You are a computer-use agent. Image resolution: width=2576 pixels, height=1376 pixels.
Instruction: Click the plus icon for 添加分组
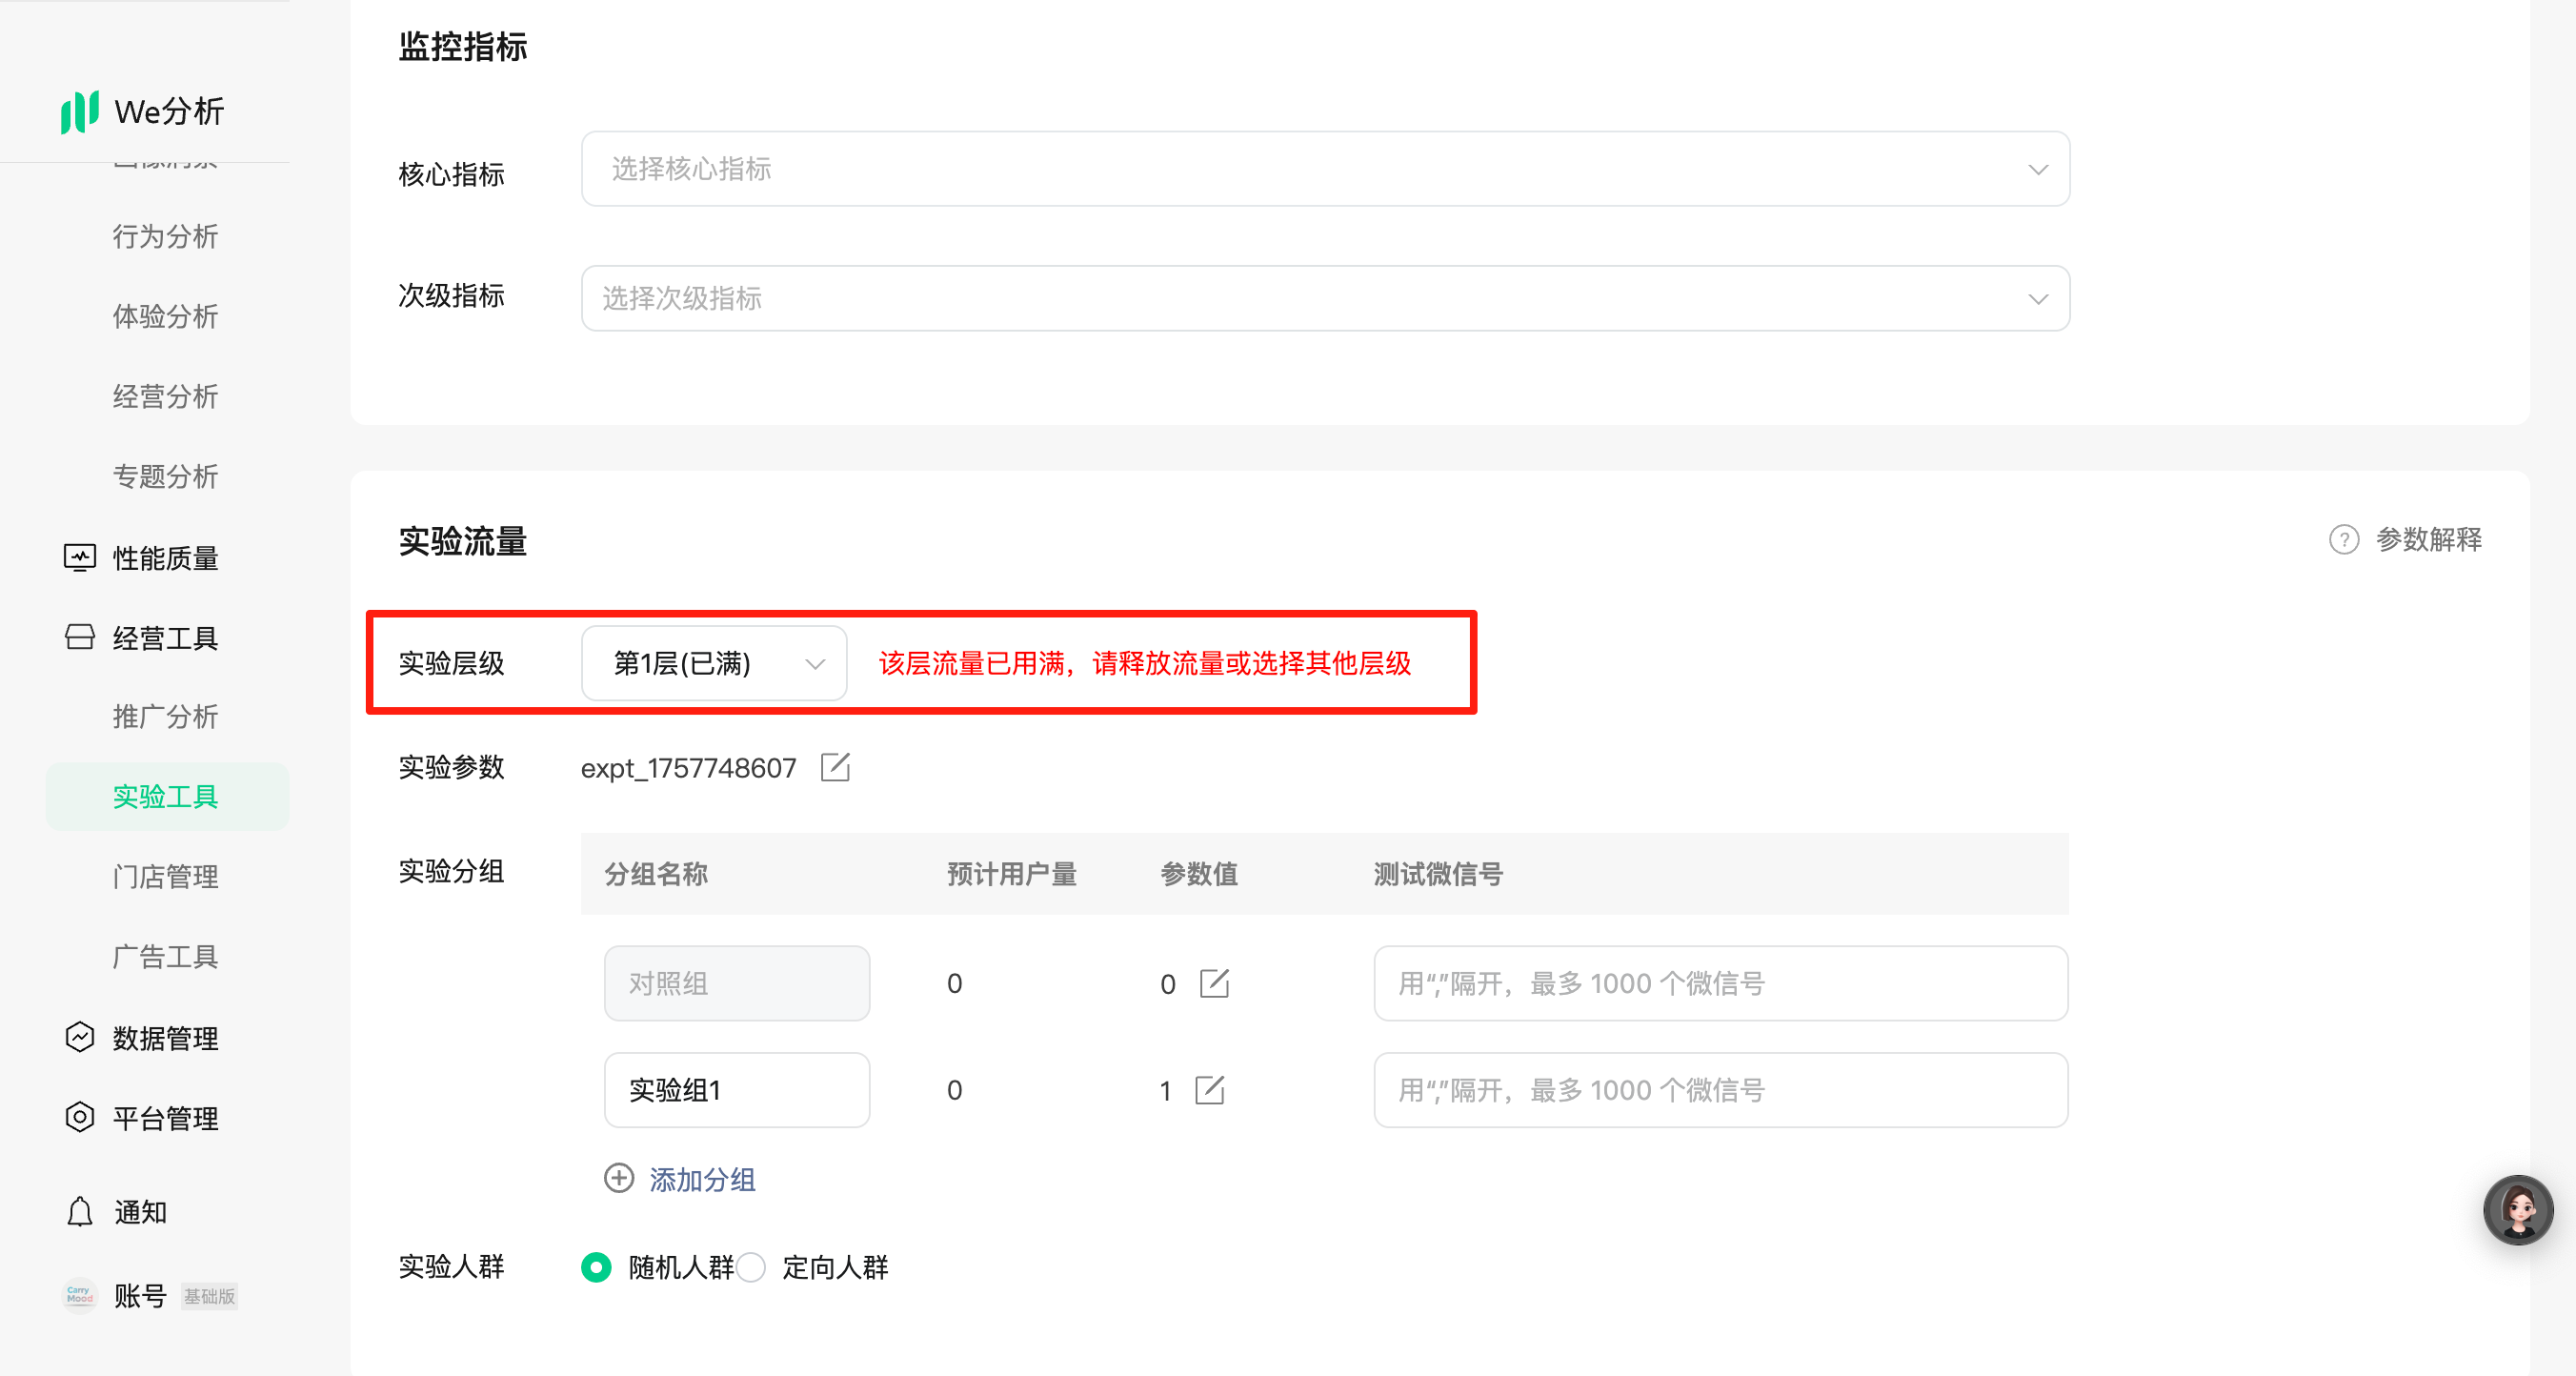point(619,1178)
